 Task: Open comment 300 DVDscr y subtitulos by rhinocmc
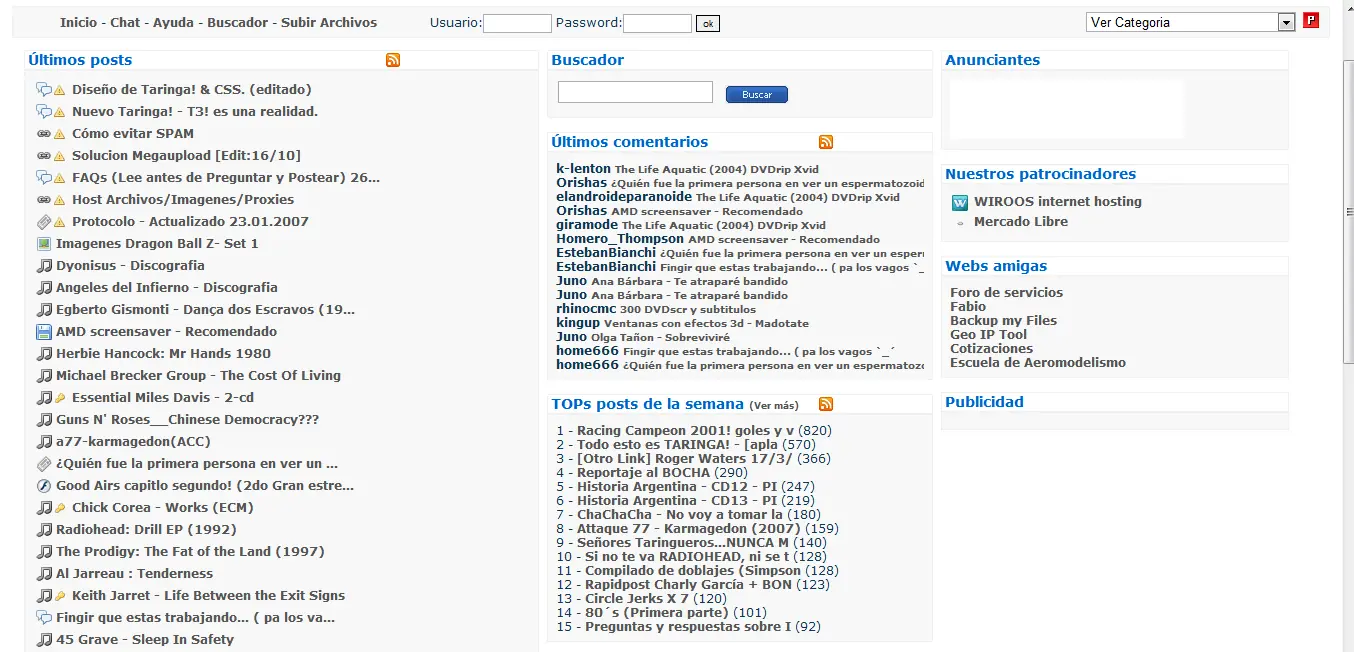688,310
